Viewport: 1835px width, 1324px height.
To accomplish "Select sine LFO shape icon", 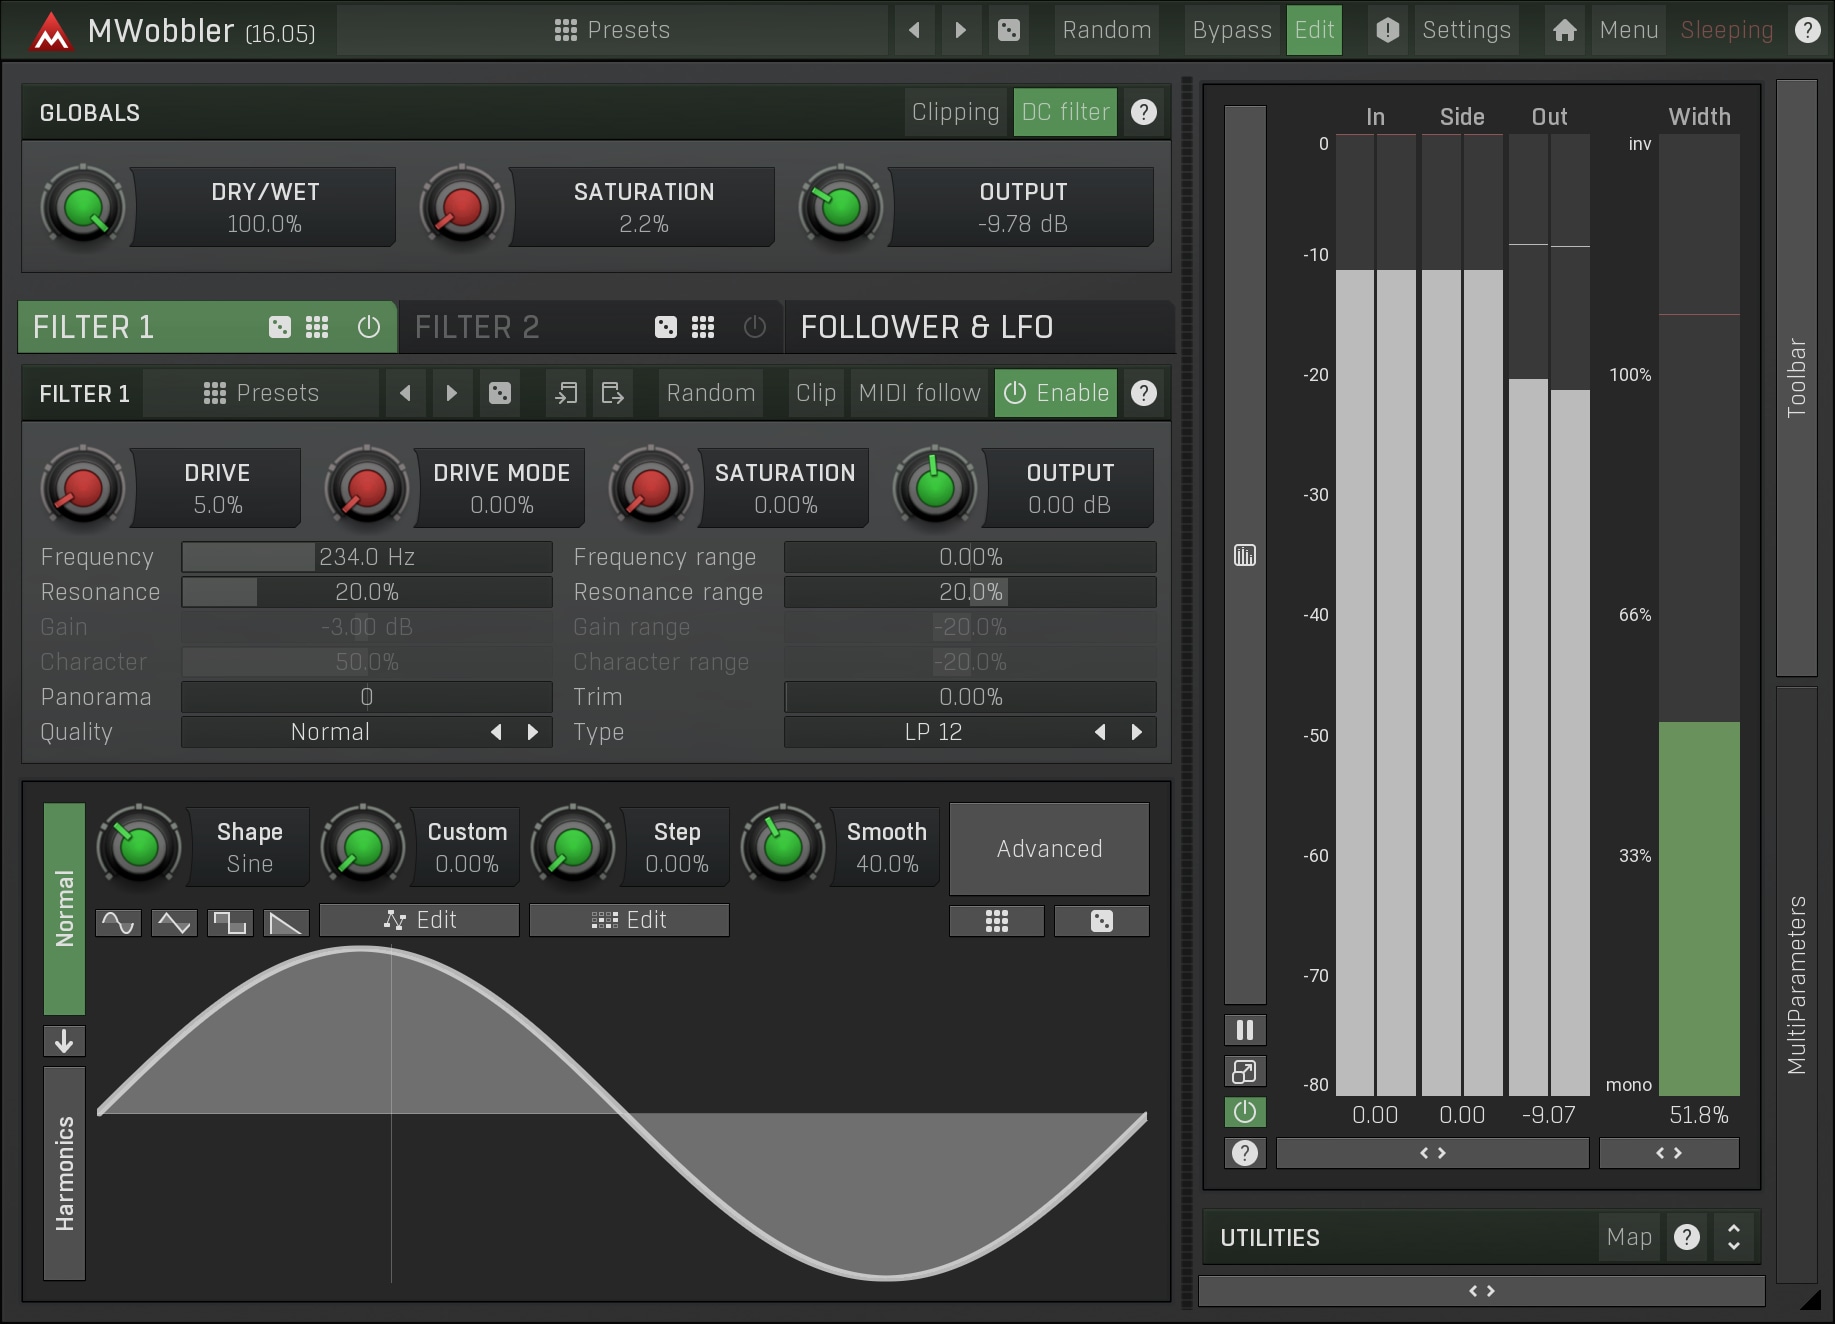I will [118, 922].
